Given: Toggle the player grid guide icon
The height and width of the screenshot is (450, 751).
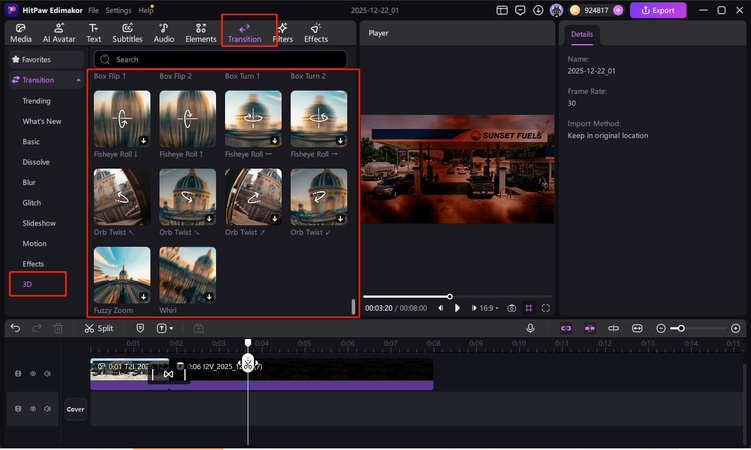Looking at the screenshot, I should pos(529,308).
